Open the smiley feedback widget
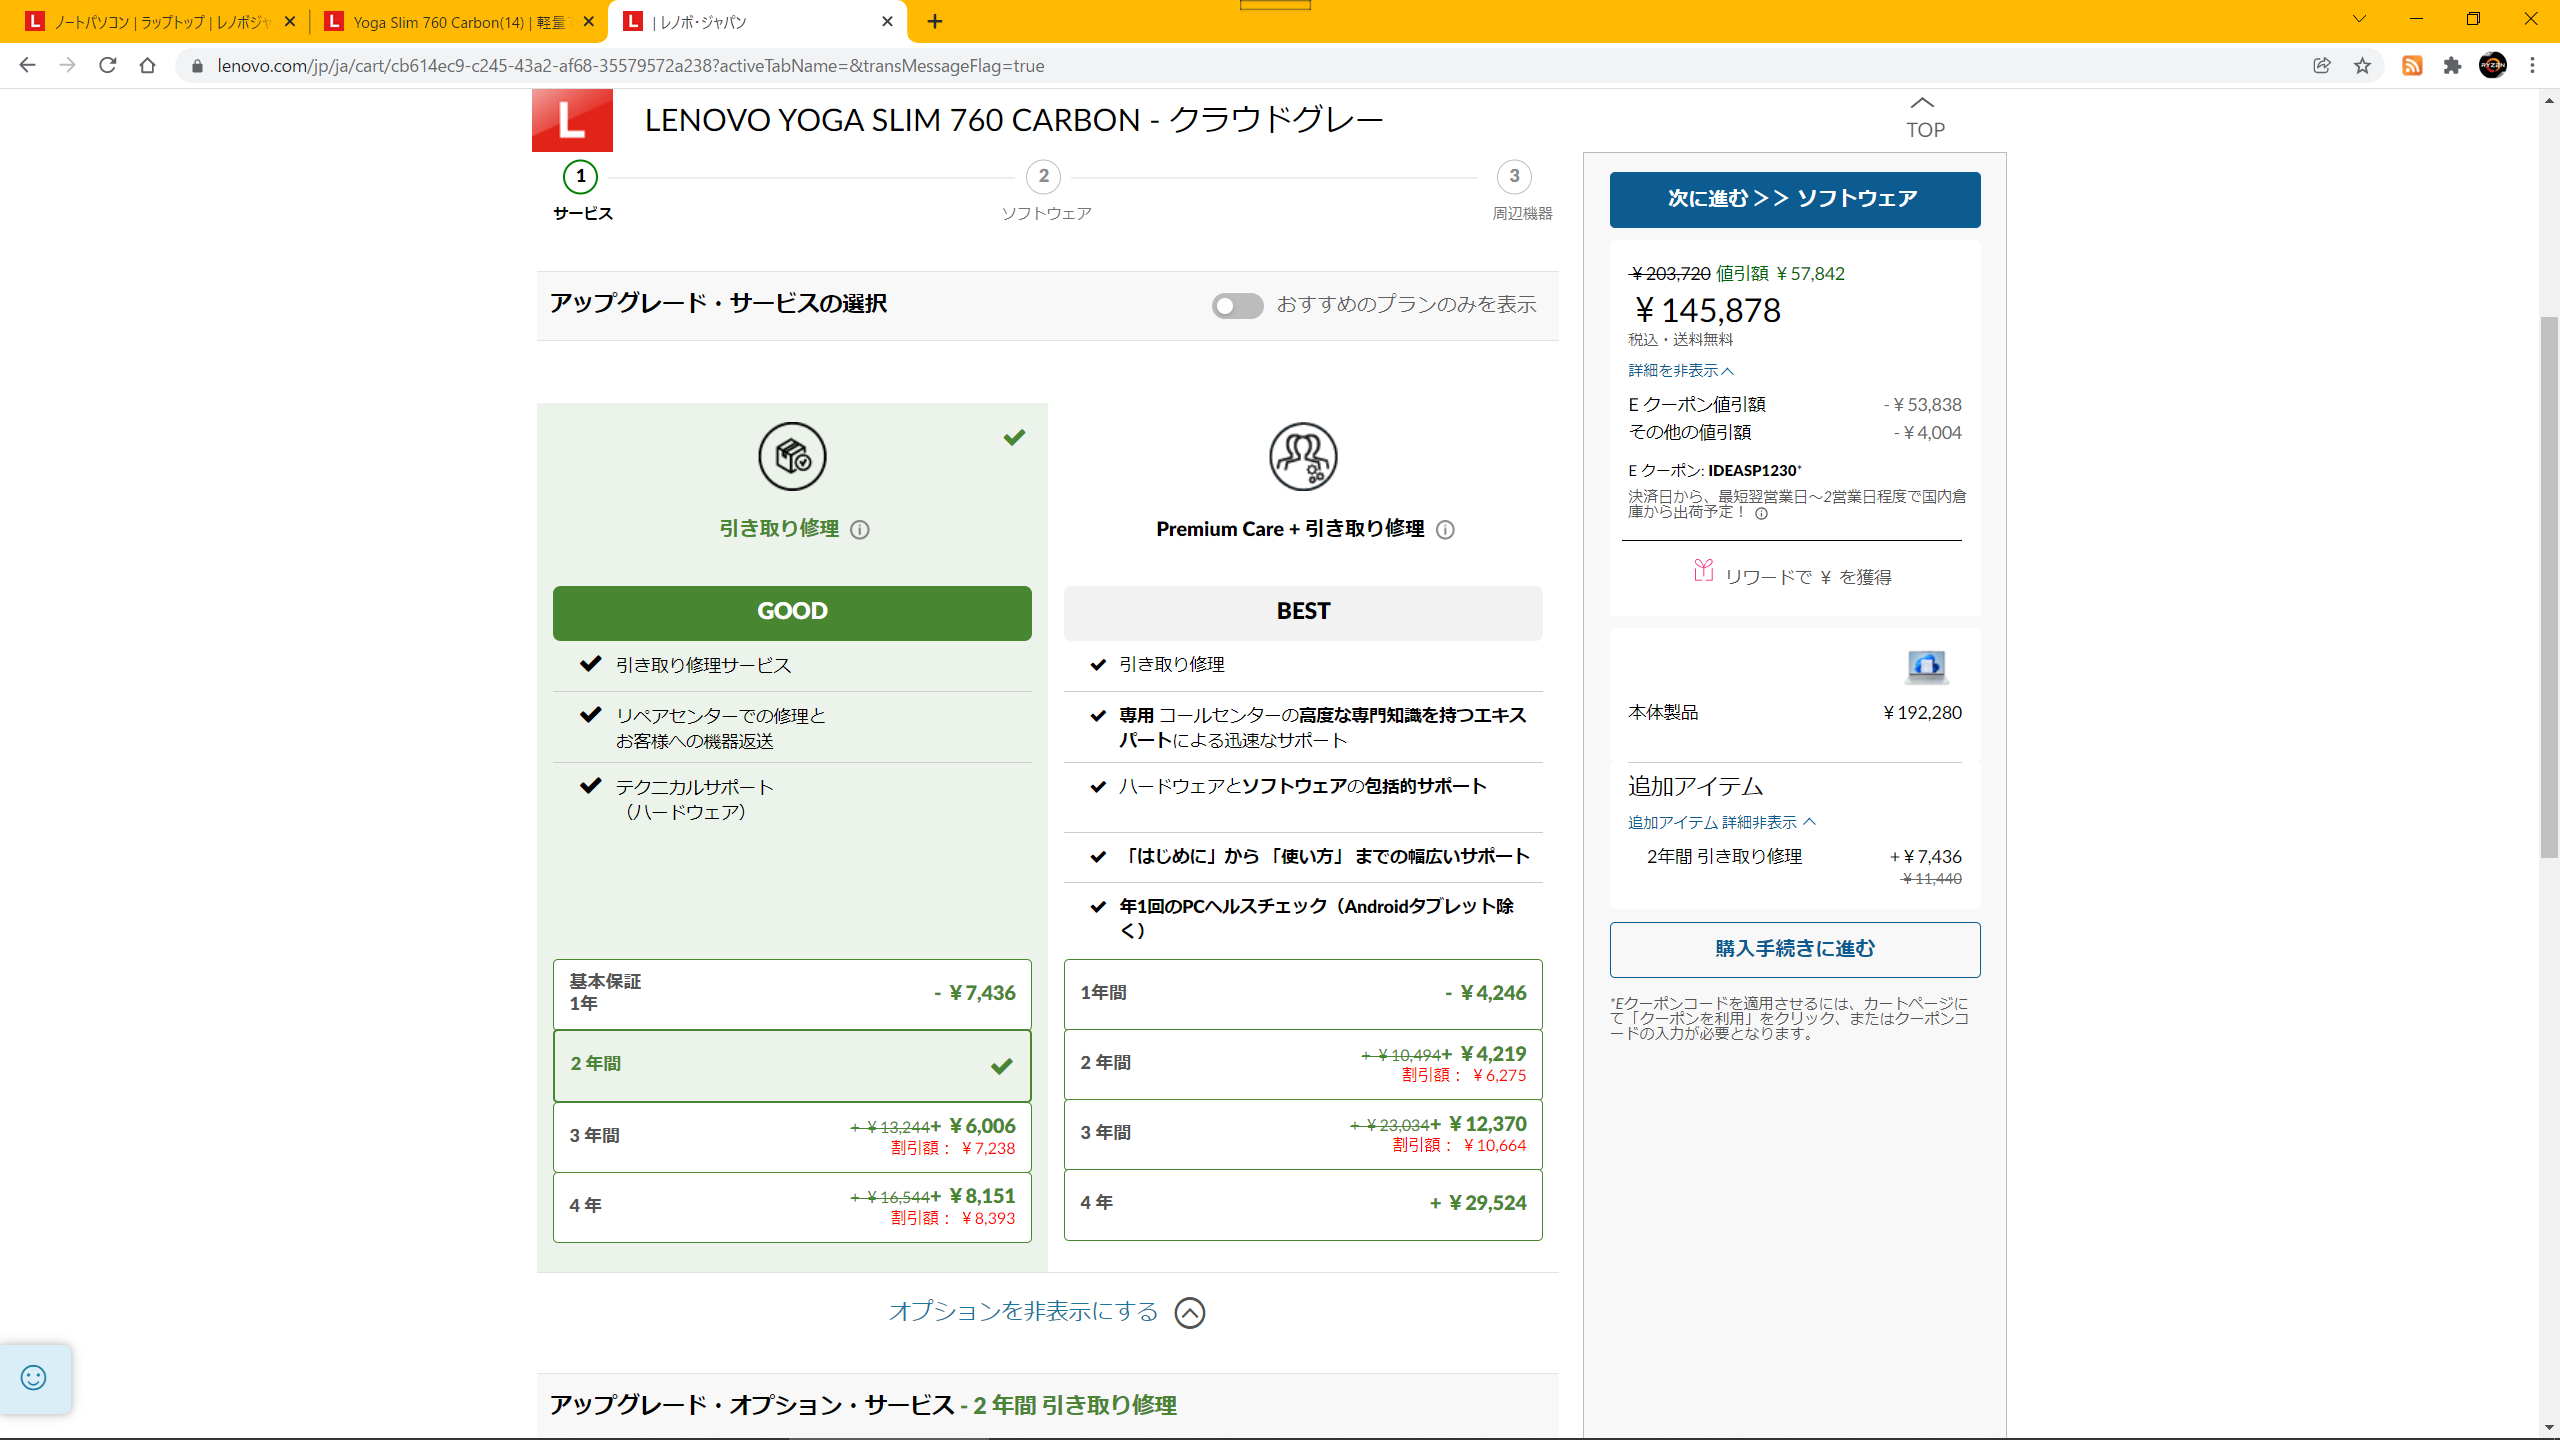The image size is (2560, 1440). coord(34,1378)
